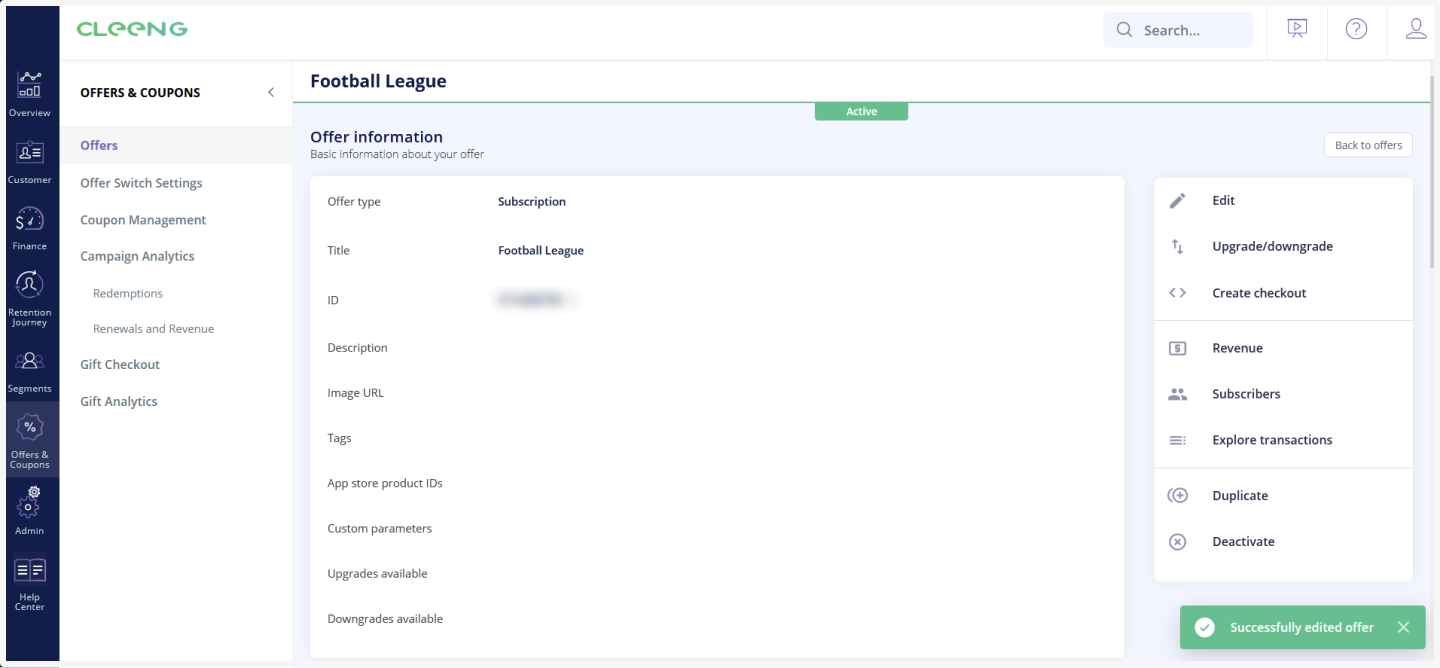Click the Duplicate plus icon
This screenshot has width=1440, height=668.
pyautogui.click(x=1178, y=496)
